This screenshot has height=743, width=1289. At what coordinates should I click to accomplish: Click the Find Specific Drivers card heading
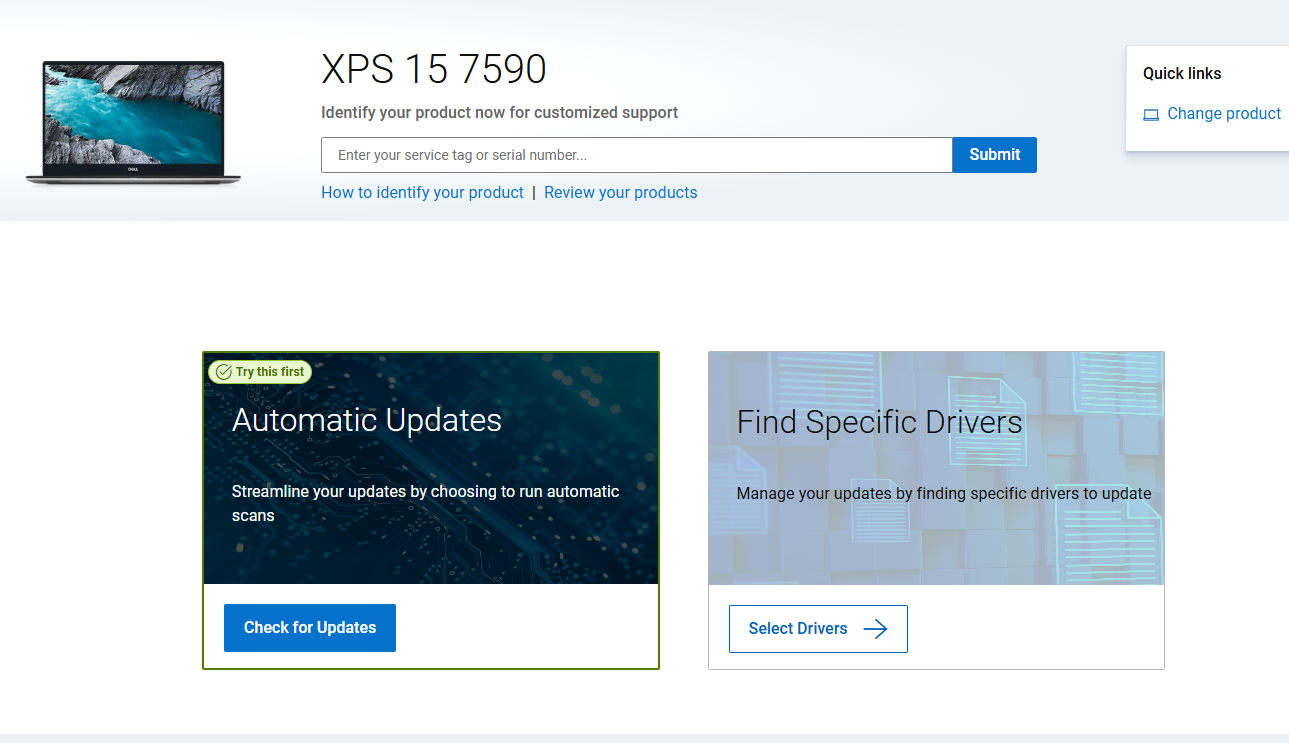tap(879, 422)
